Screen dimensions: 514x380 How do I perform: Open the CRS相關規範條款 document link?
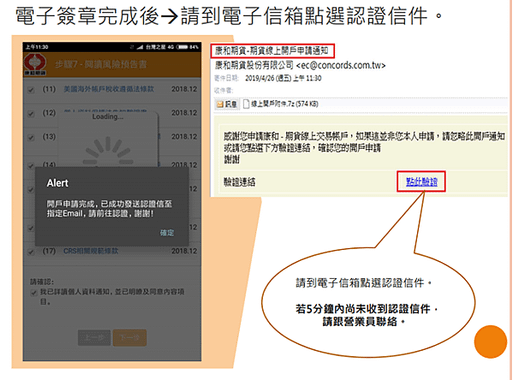click(91, 251)
